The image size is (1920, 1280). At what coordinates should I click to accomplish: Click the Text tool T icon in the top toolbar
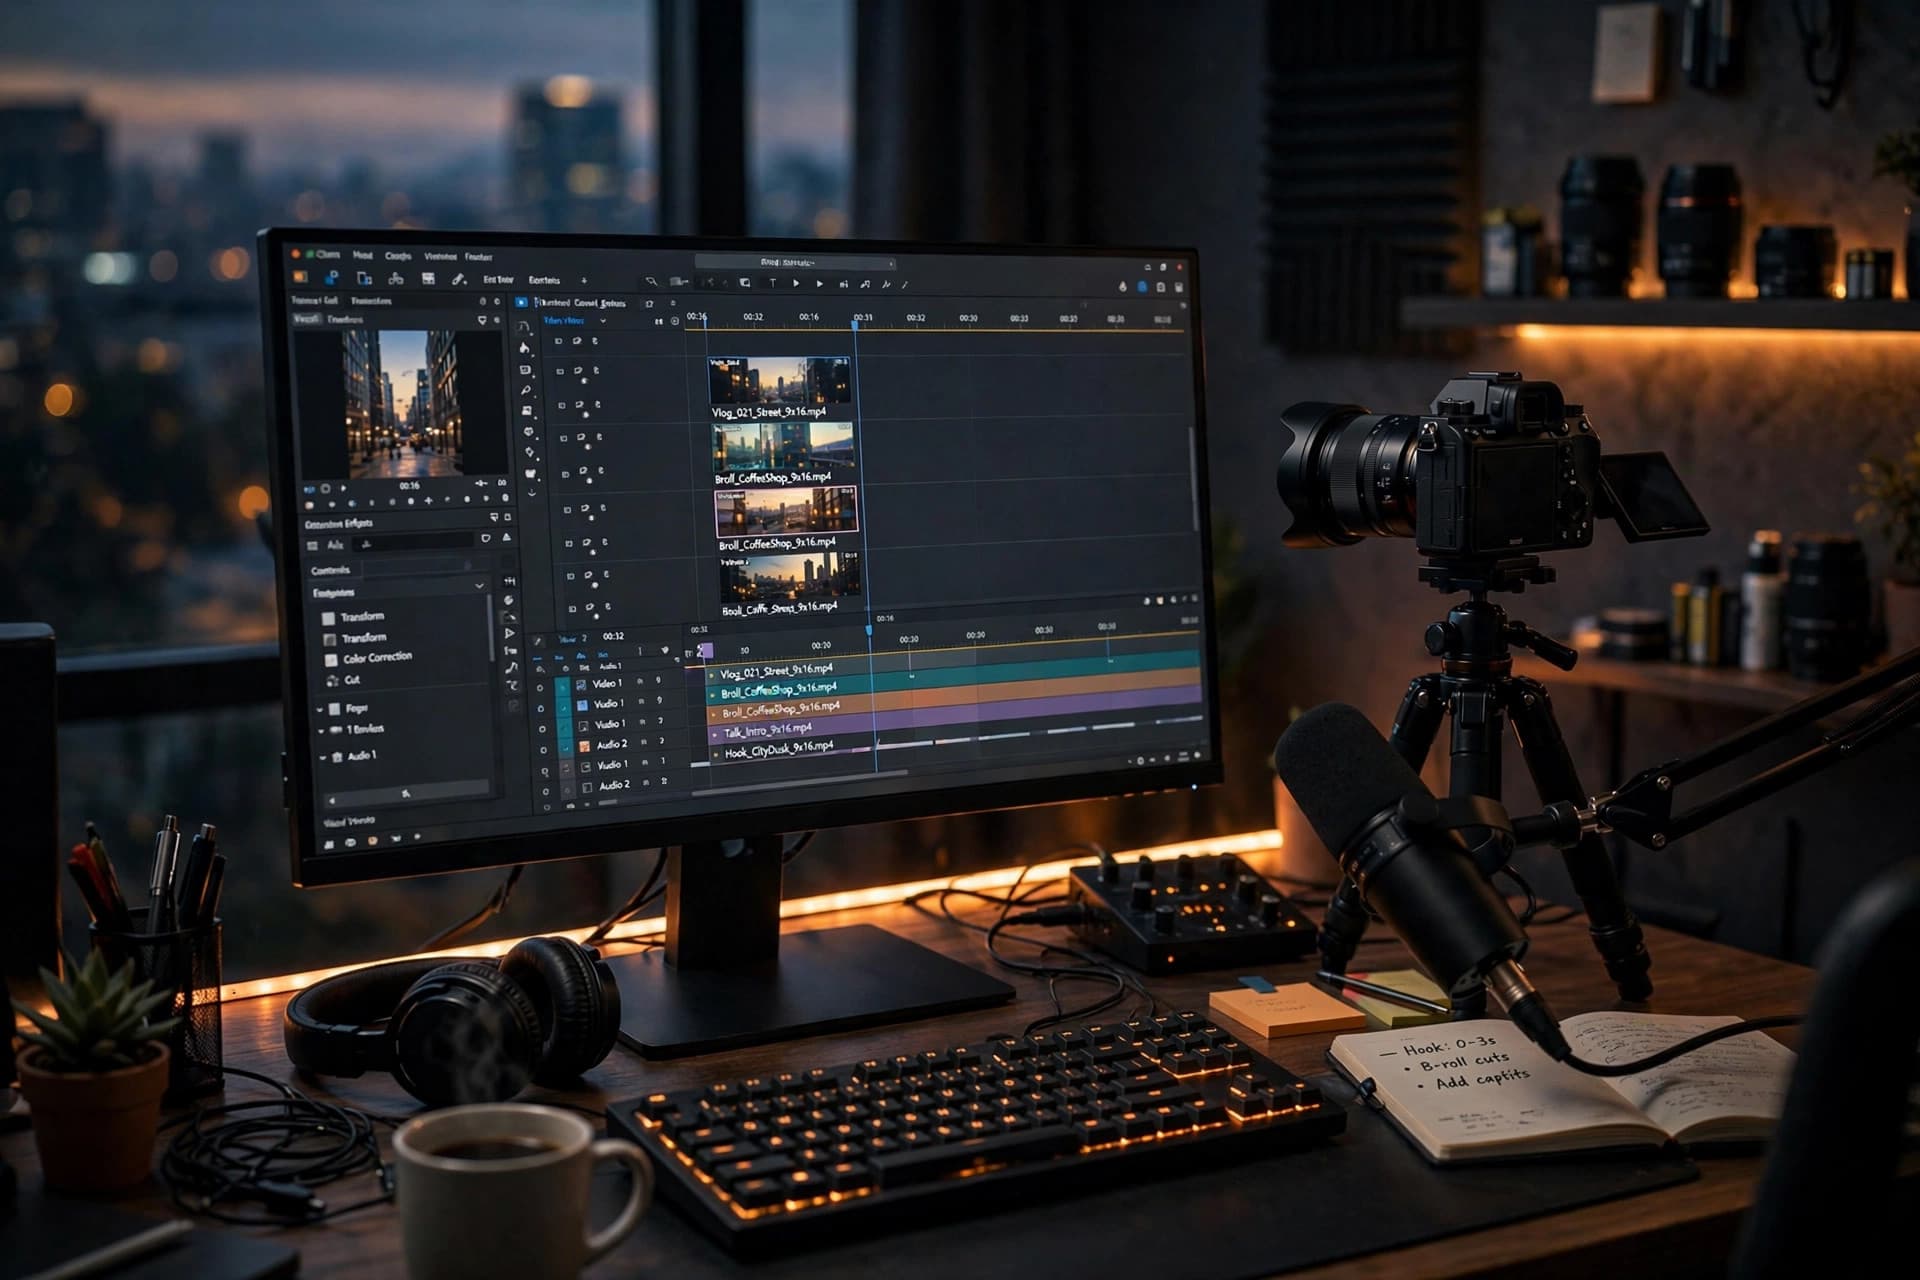click(x=773, y=284)
